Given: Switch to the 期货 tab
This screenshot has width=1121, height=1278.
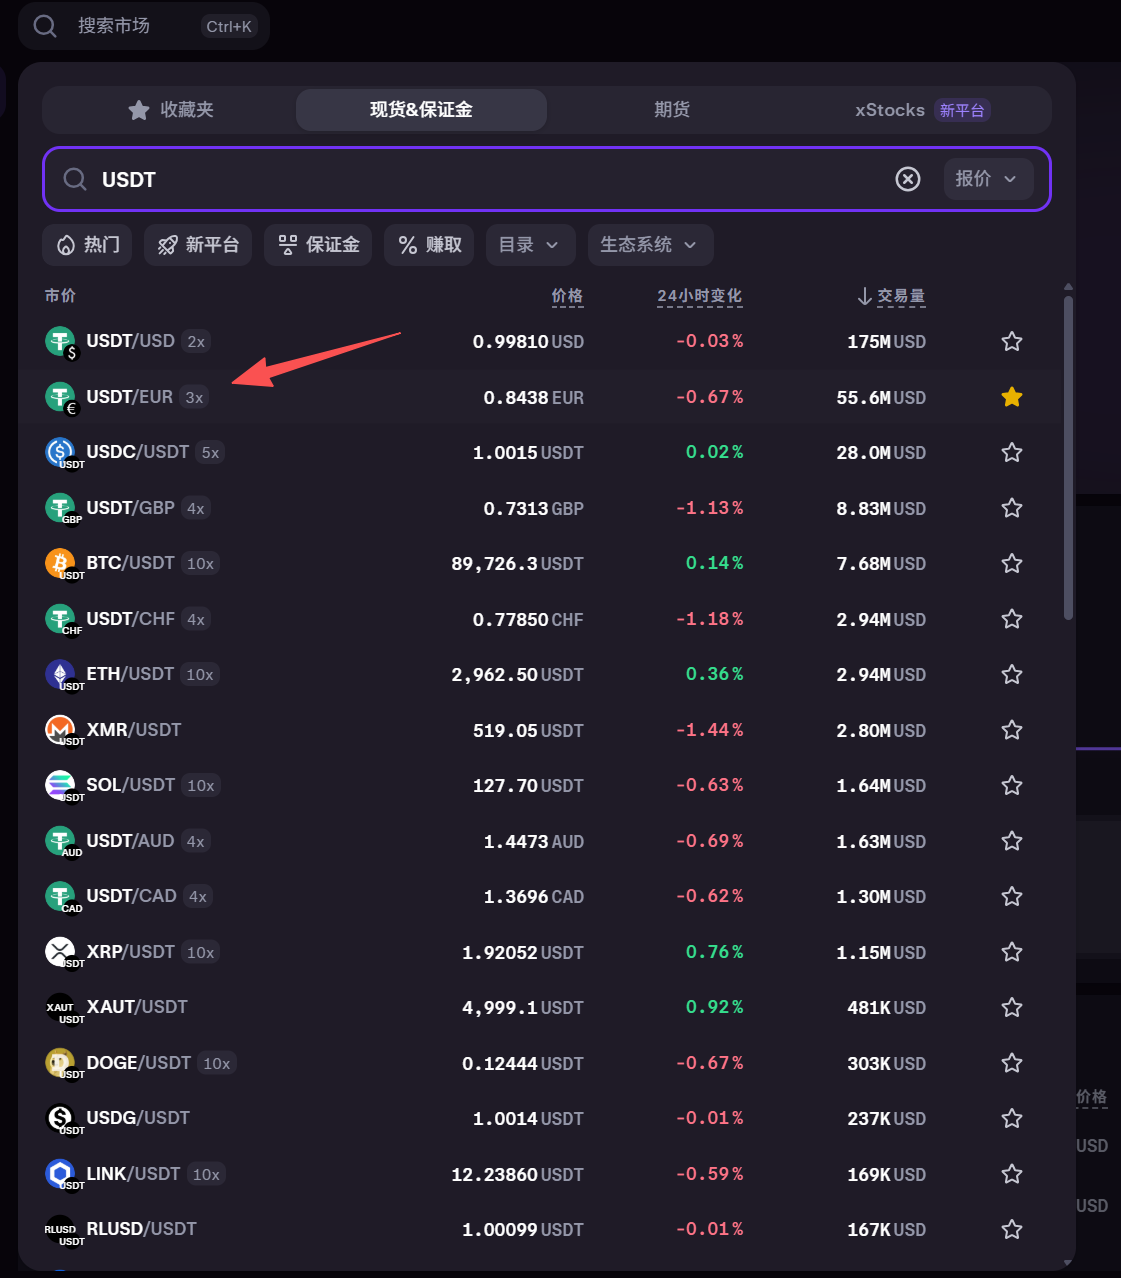Looking at the screenshot, I should click(671, 110).
